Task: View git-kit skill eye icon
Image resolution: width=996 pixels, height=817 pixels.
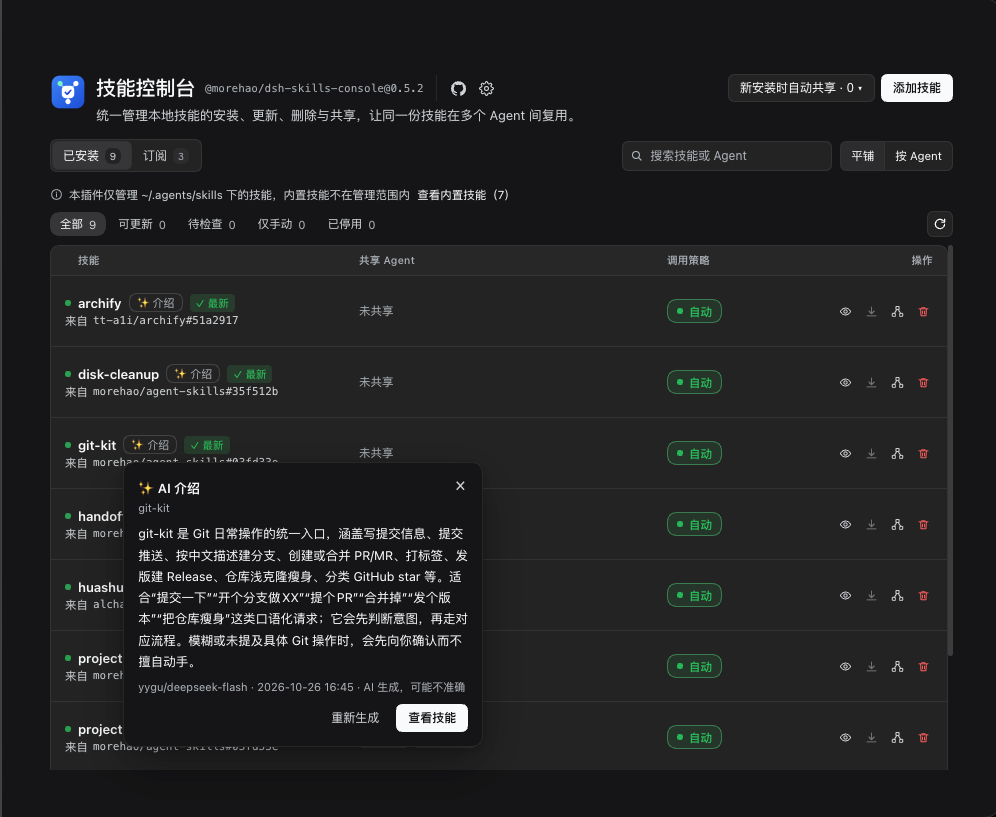Action: [x=845, y=454]
